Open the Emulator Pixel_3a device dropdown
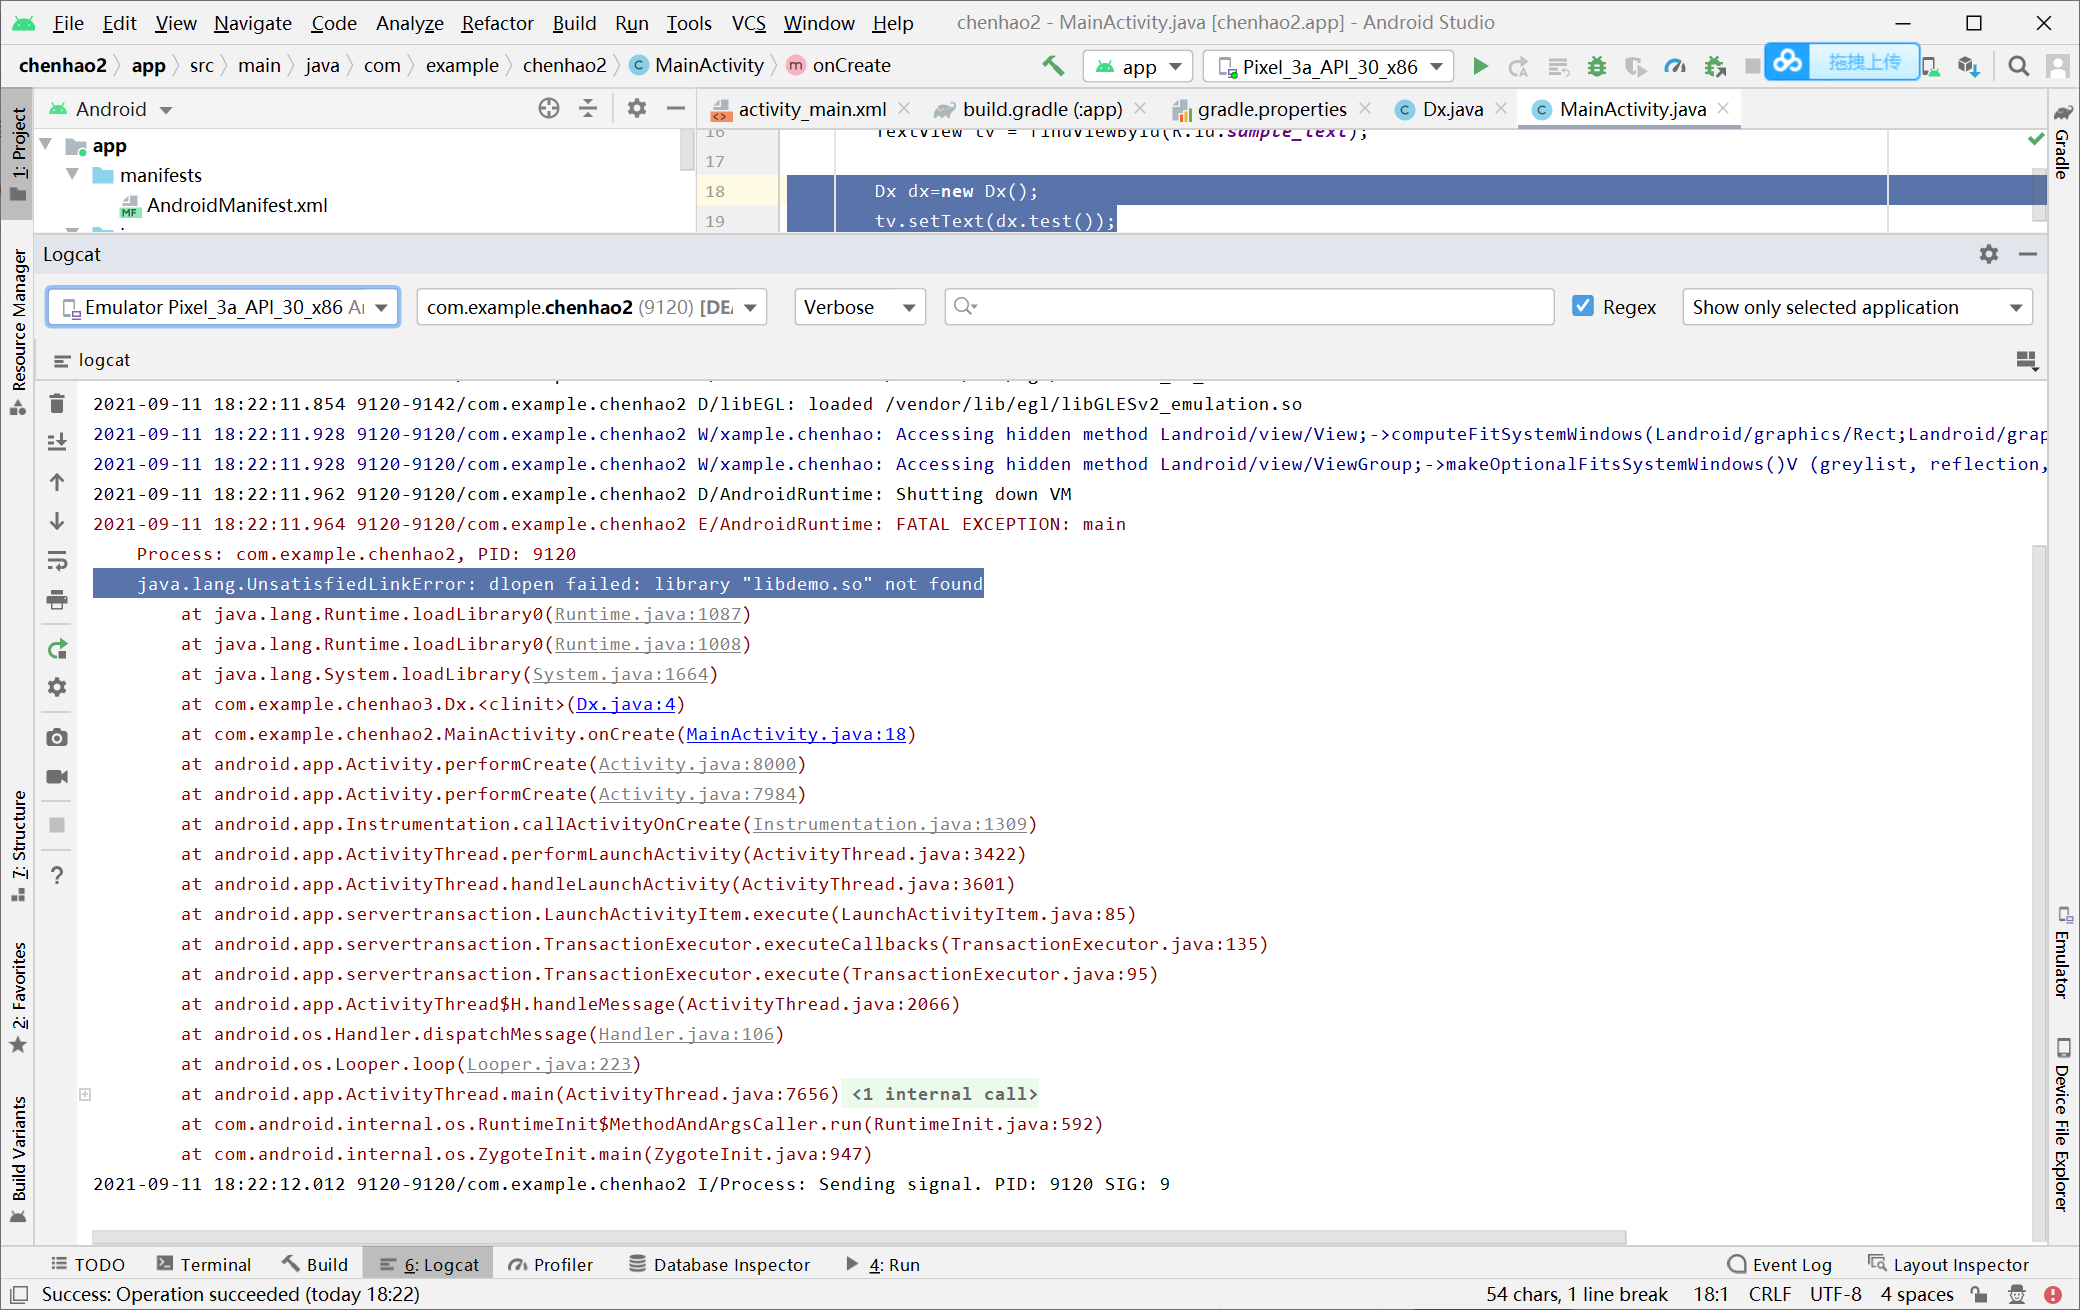 pos(223,307)
